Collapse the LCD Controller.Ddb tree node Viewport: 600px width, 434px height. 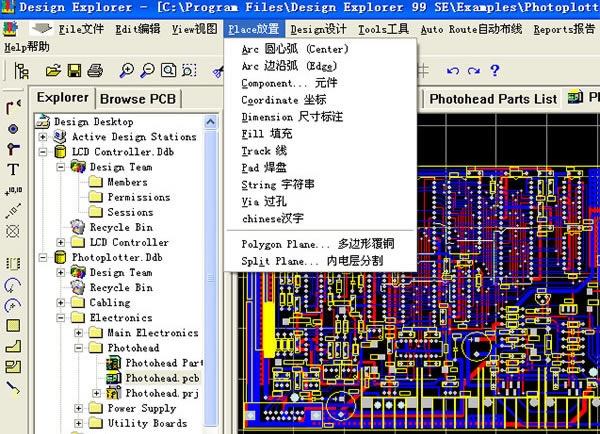[x=44, y=152]
